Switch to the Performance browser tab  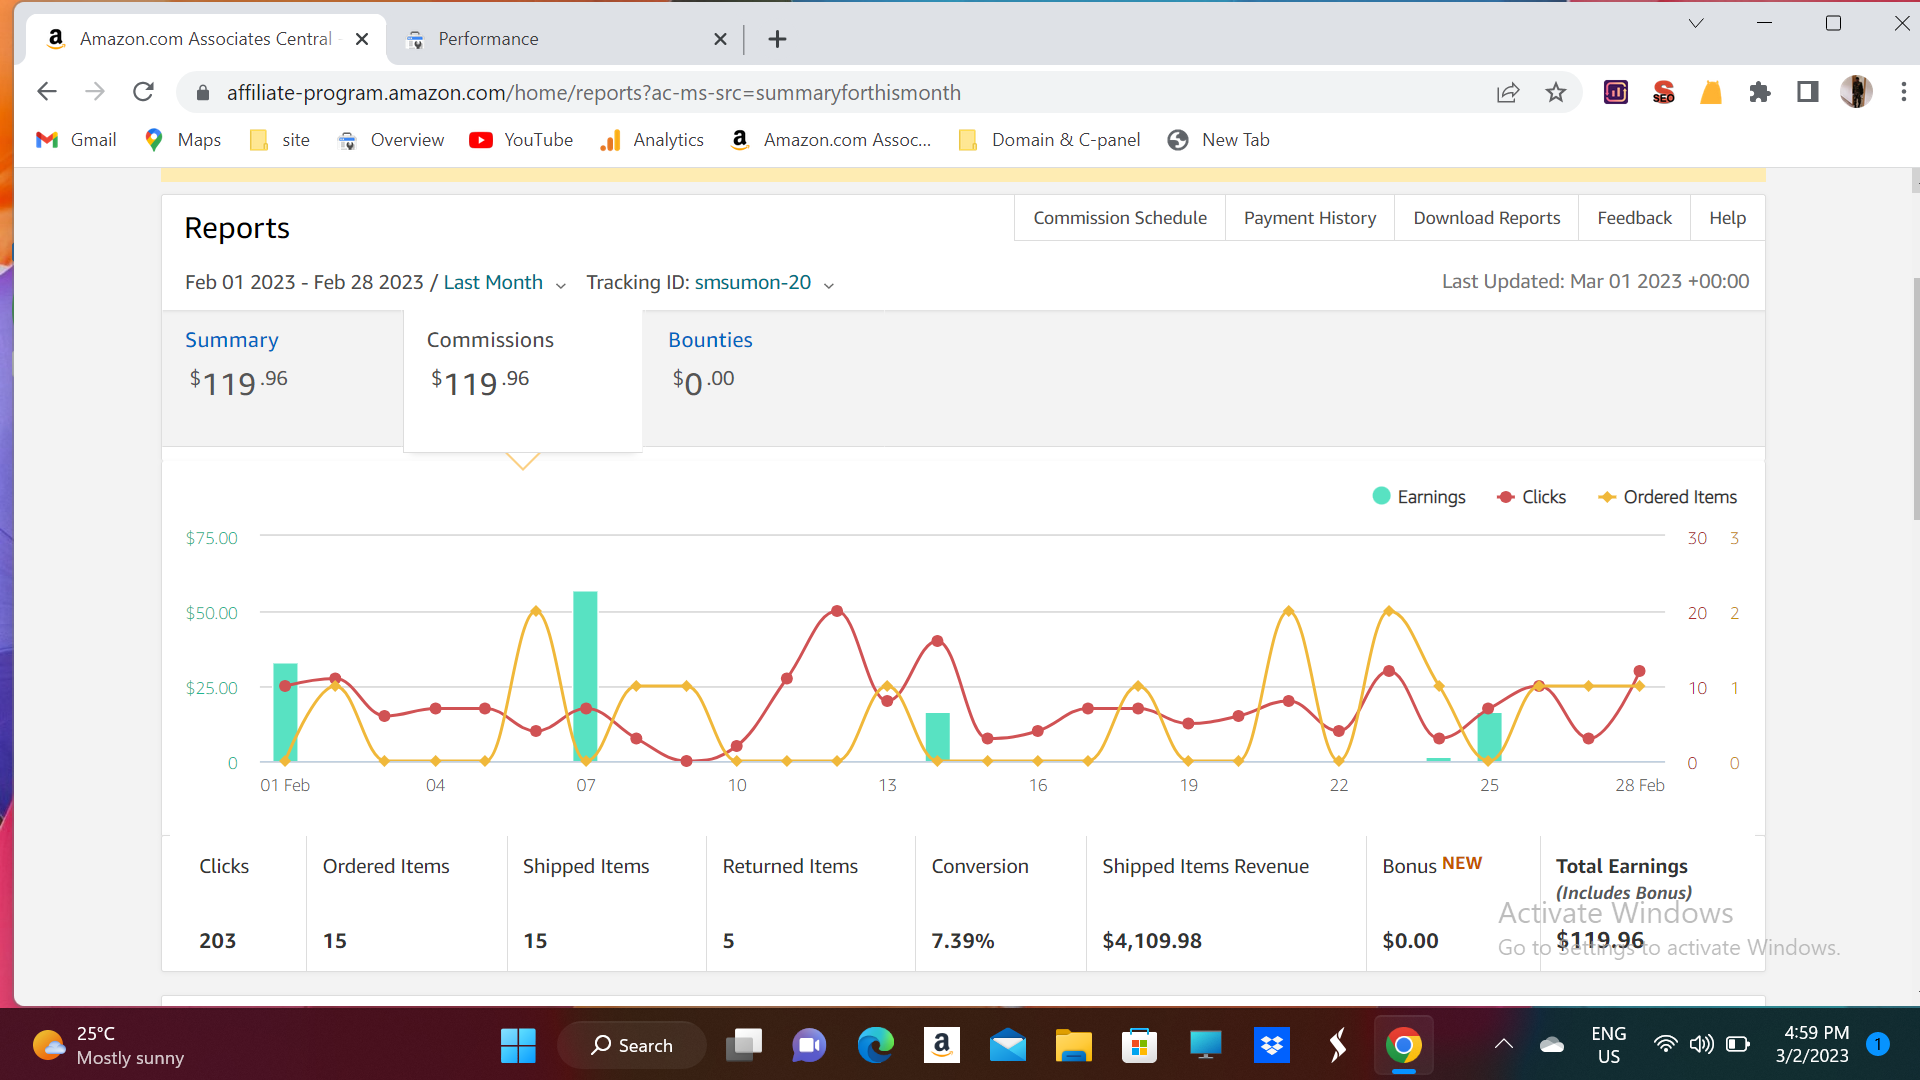(565, 39)
